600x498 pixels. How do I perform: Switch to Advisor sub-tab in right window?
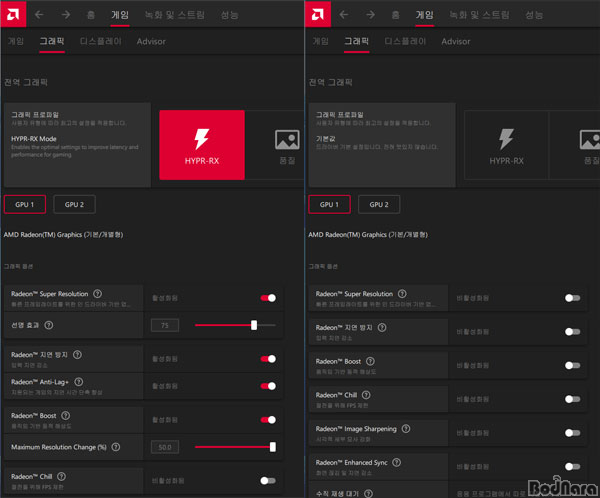456,41
